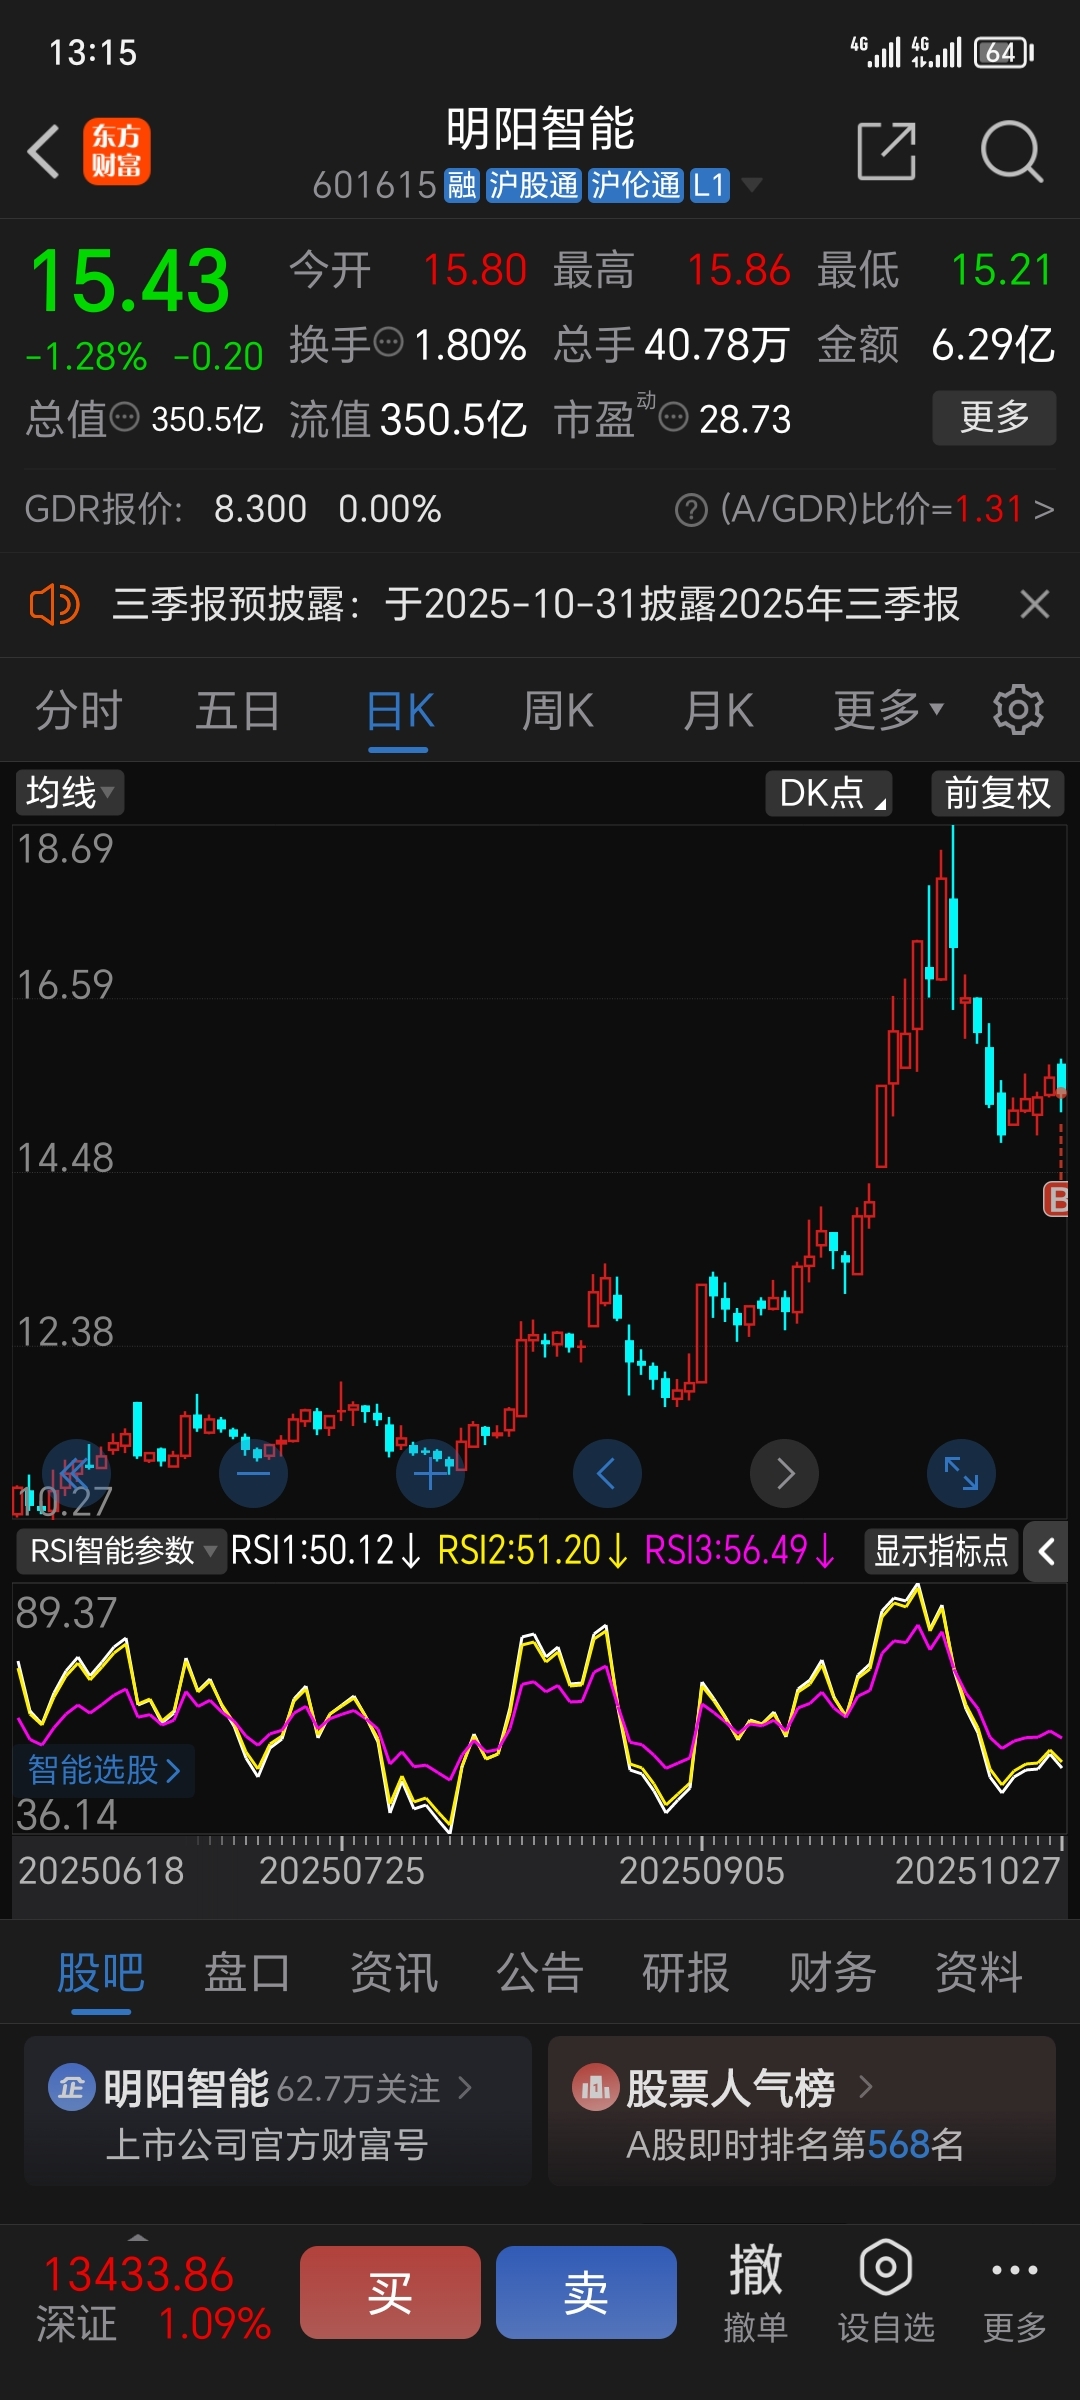Open the 资料 tab
1080x2400 pixels.
(x=978, y=1973)
